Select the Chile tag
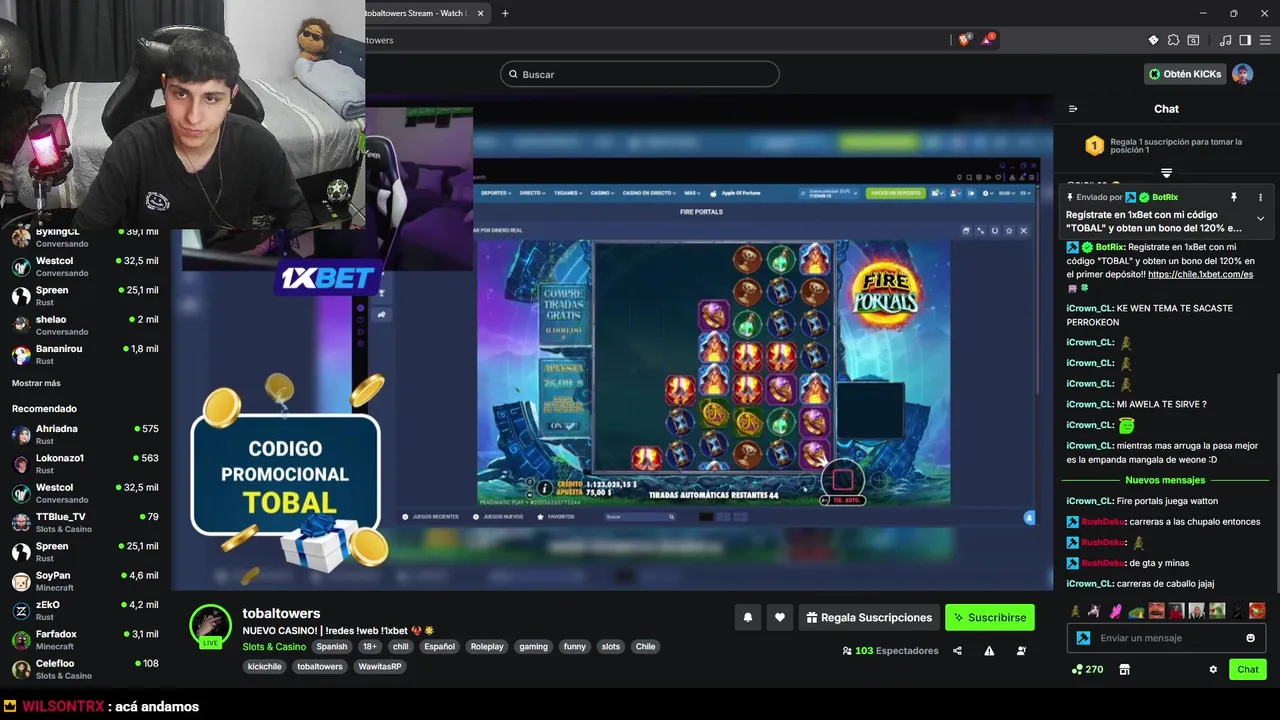Image resolution: width=1280 pixels, height=720 pixels. pos(646,647)
